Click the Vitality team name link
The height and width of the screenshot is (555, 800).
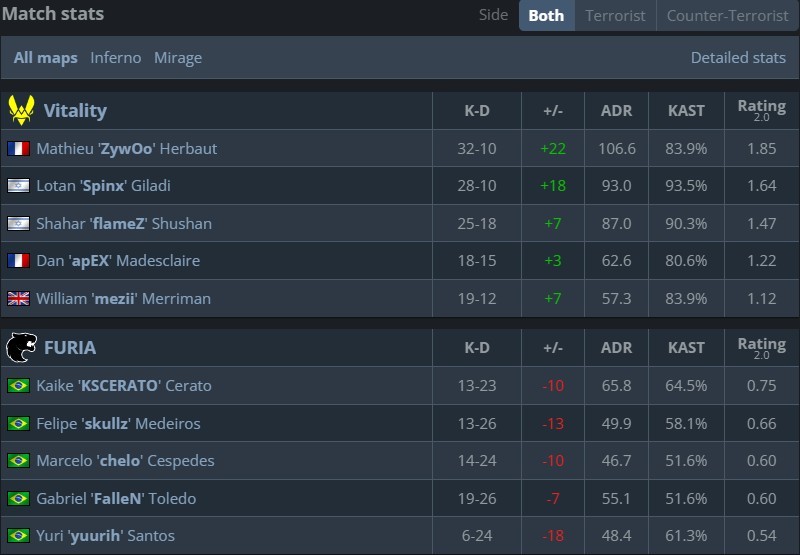click(x=75, y=111)
